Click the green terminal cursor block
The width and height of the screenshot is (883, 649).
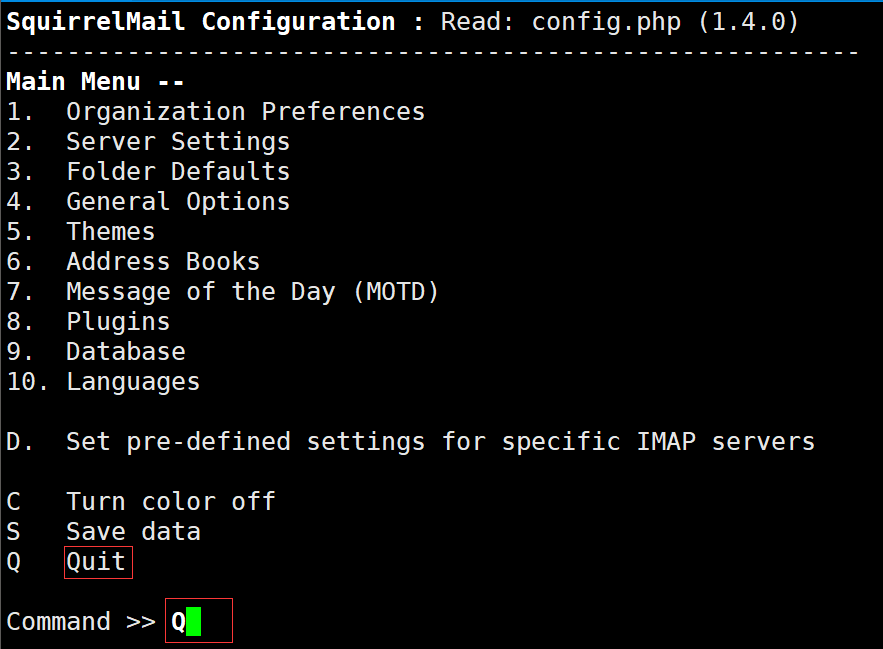coord(194,622)
